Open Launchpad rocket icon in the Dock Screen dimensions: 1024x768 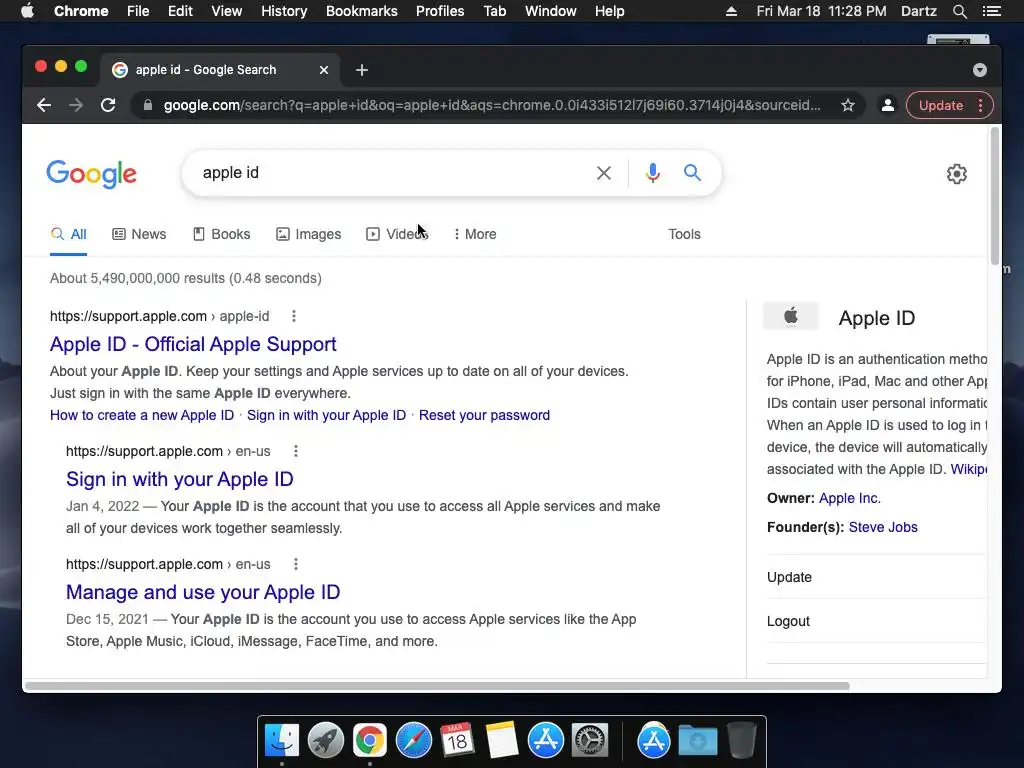(325, 741)
